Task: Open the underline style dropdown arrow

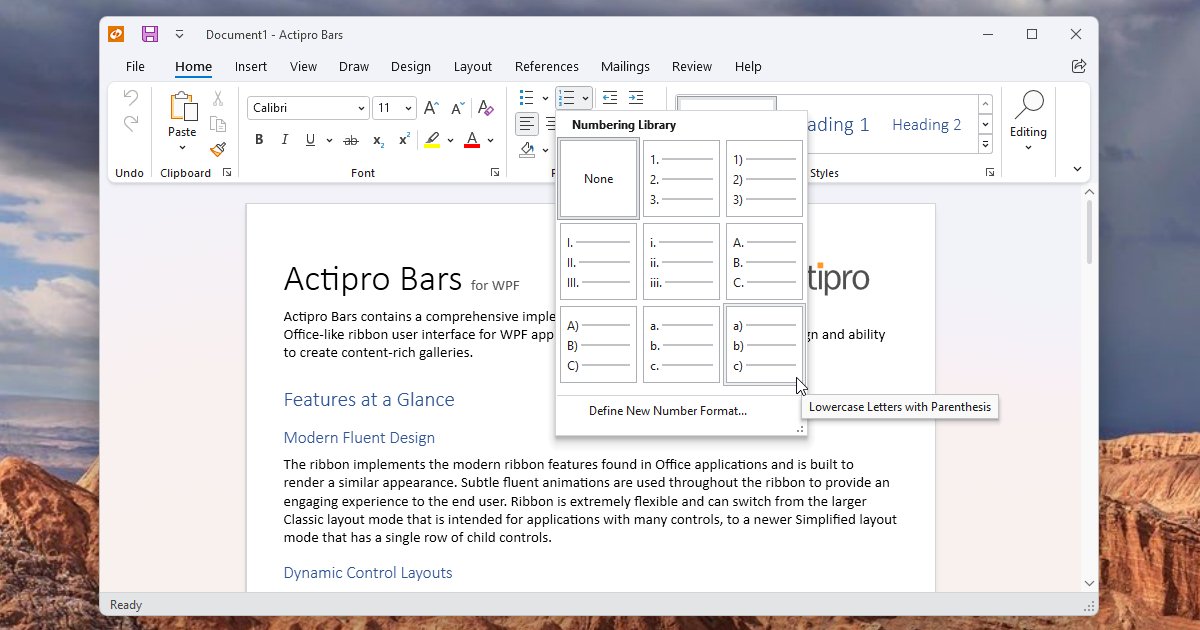Action: [328, 140]
